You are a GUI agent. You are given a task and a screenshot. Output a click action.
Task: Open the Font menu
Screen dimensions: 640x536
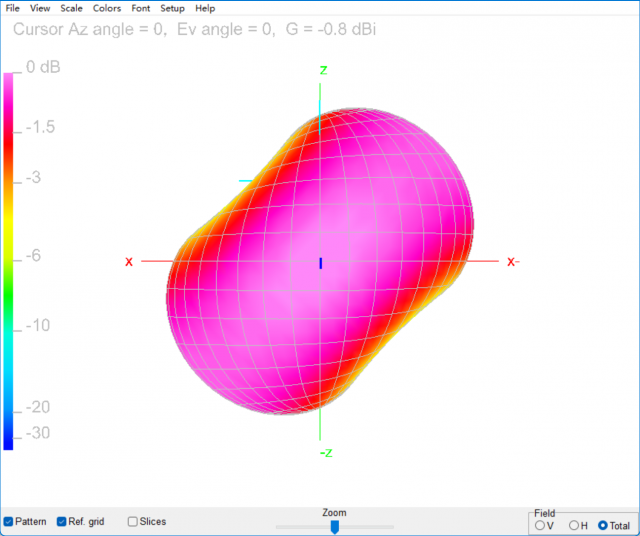point(141,8)
